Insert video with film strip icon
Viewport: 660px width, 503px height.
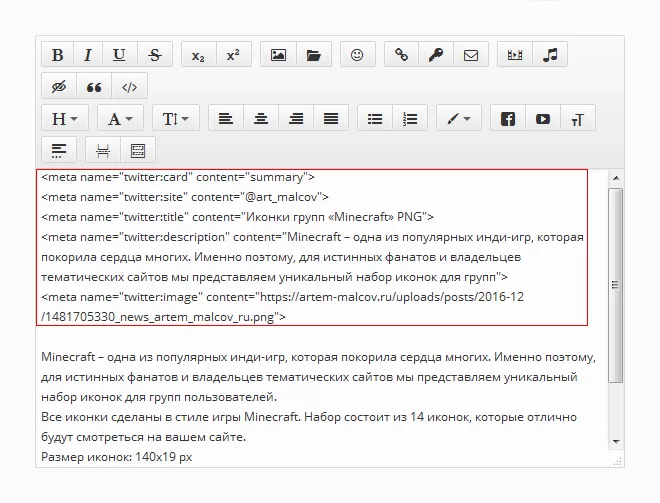tap(515, 55)
